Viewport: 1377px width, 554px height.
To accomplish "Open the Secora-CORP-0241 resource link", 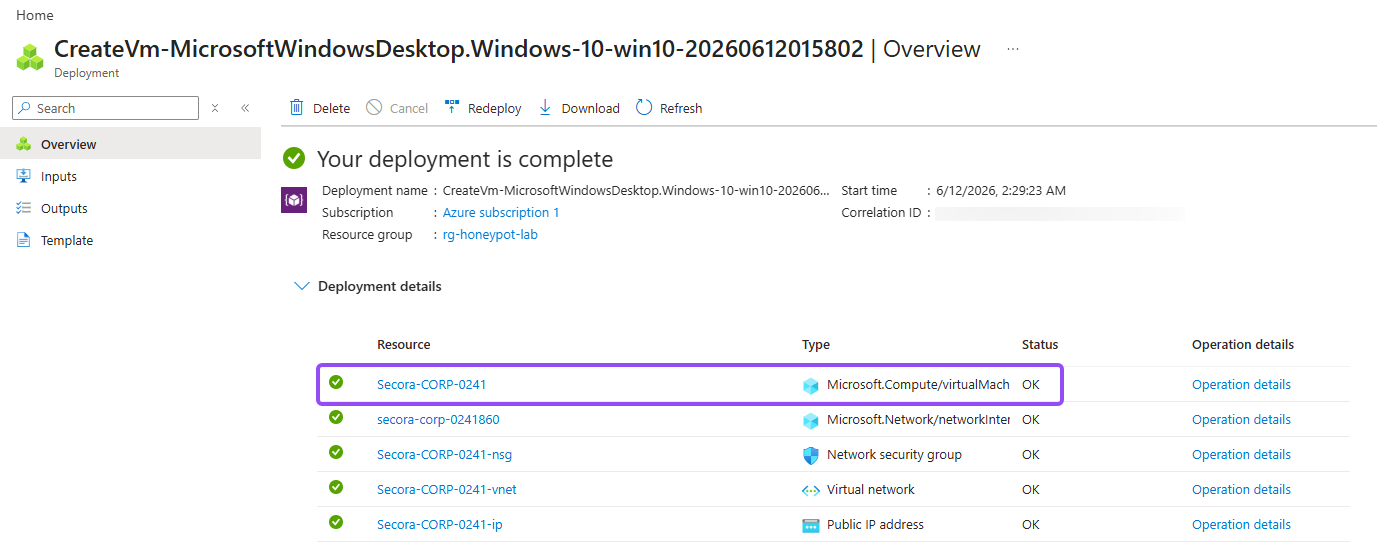I will (x=432, y=384).
